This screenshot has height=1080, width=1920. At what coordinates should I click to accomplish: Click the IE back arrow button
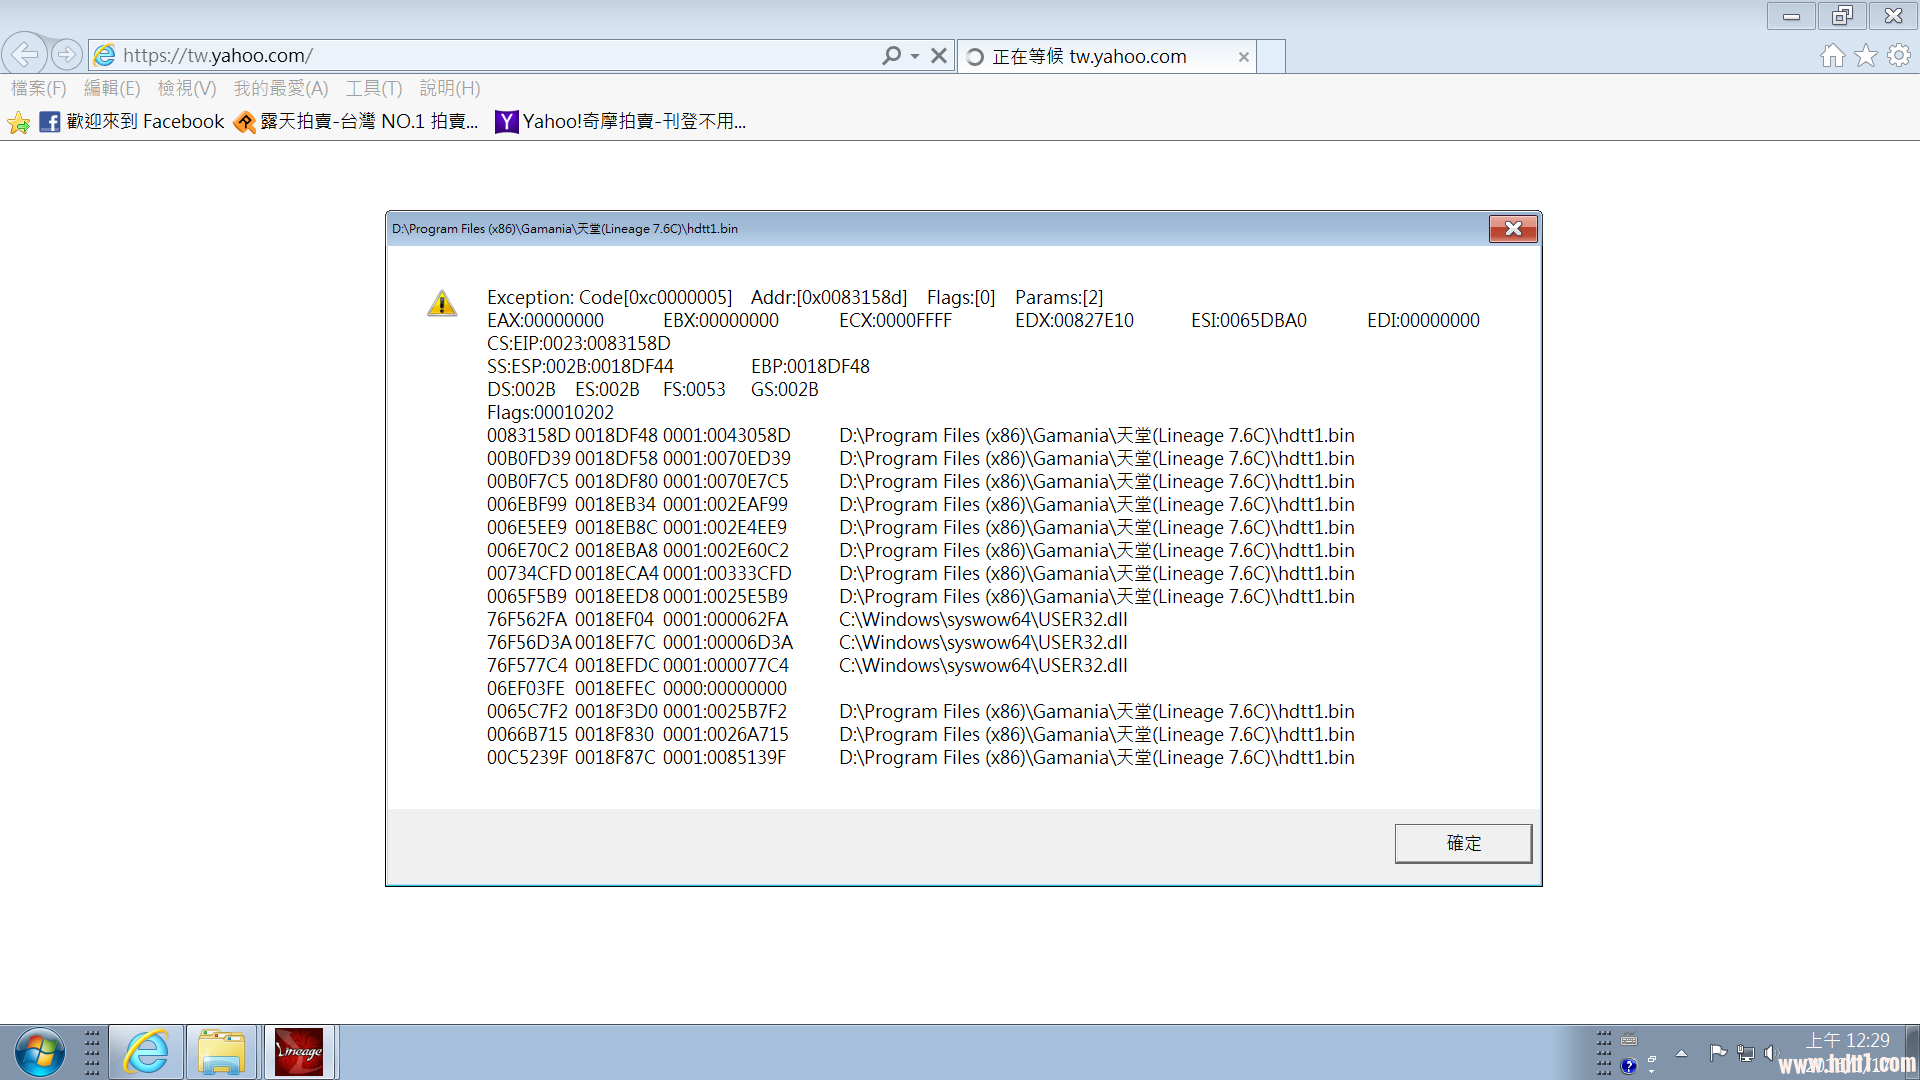[x=24, y=54]
